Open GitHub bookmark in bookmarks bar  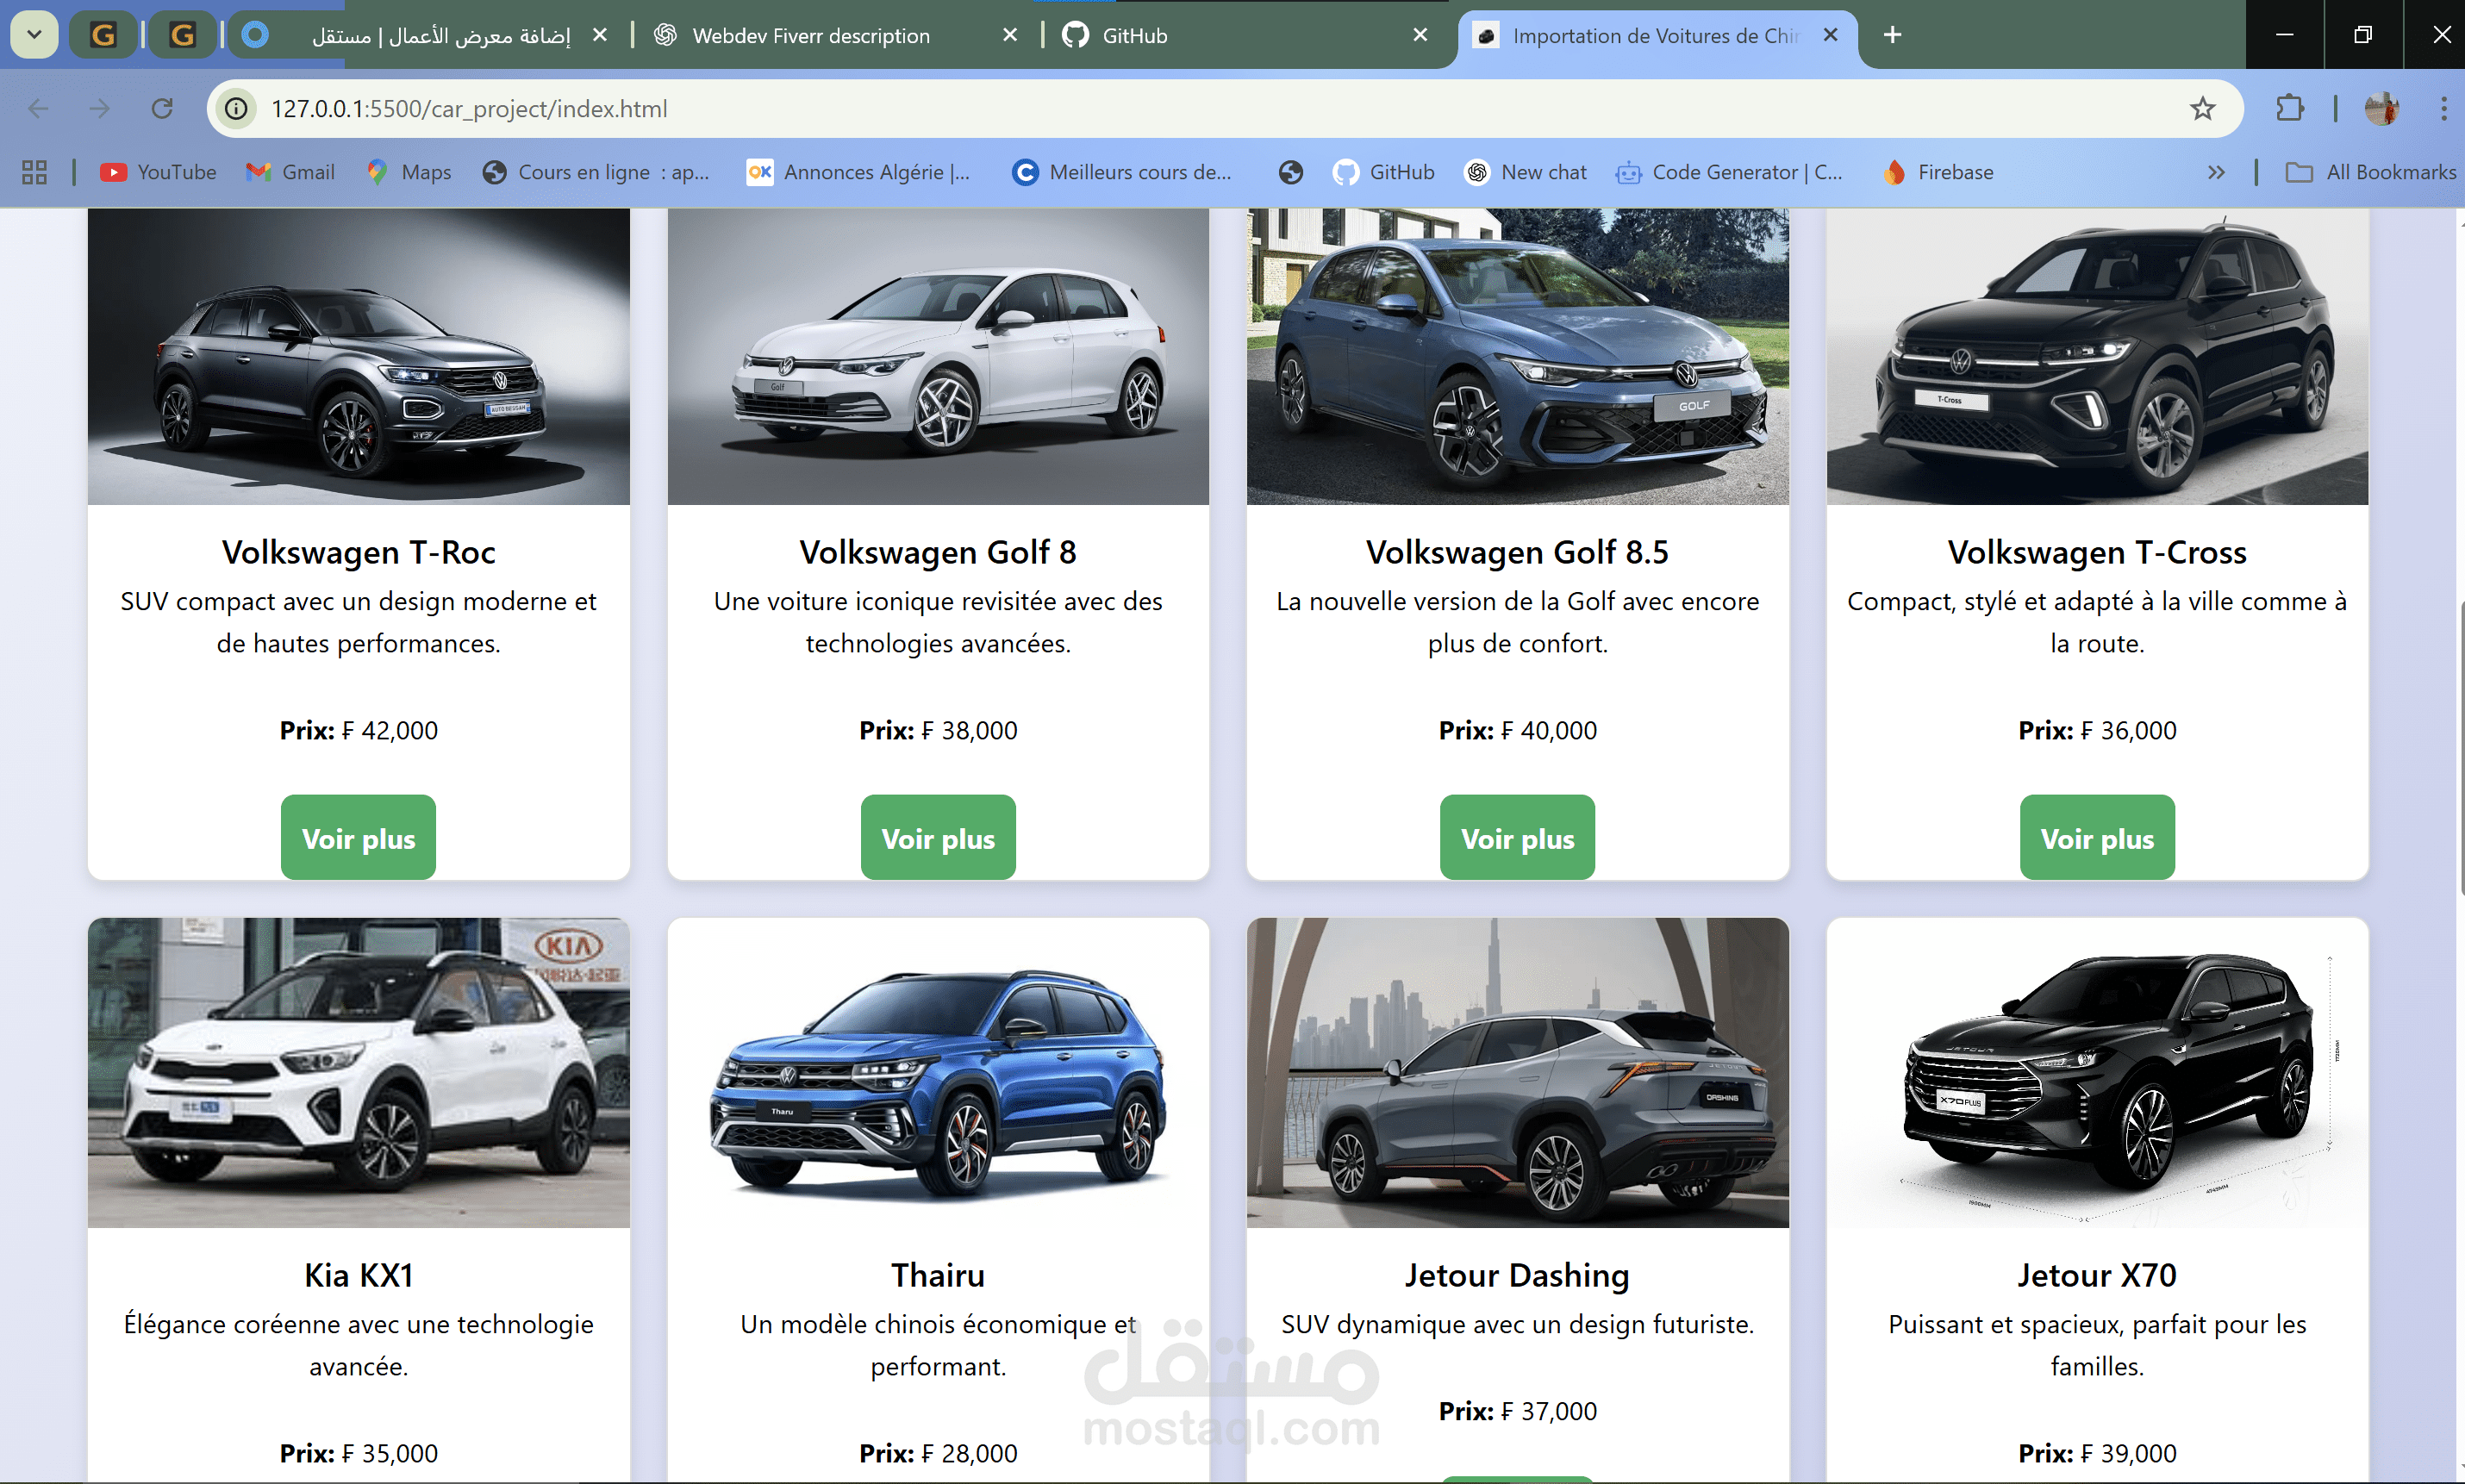[x=1384, y=172]
